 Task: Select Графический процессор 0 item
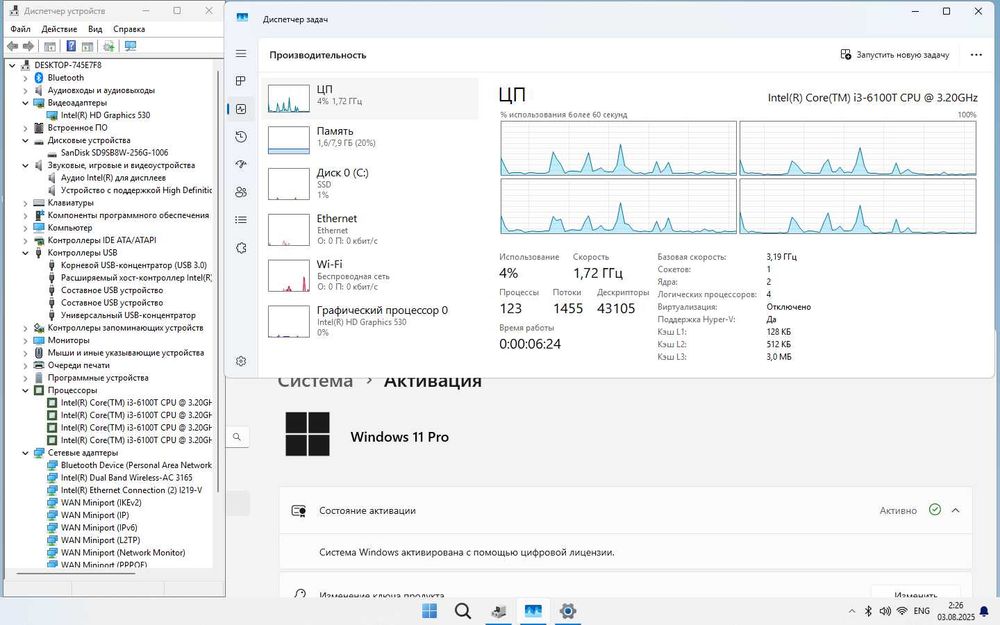(x=370, y=321)
